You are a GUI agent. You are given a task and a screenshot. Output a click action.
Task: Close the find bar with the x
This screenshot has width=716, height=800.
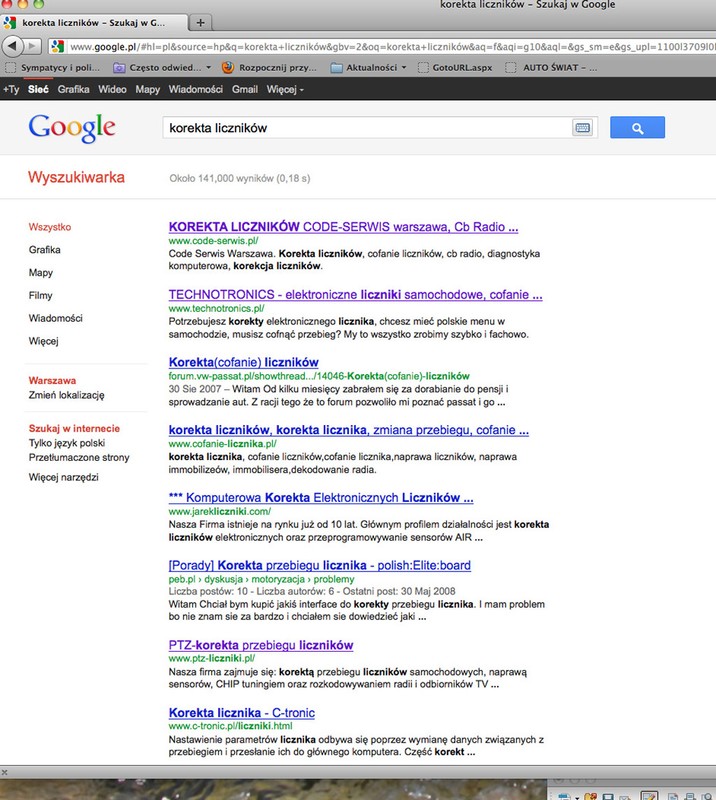4,772
